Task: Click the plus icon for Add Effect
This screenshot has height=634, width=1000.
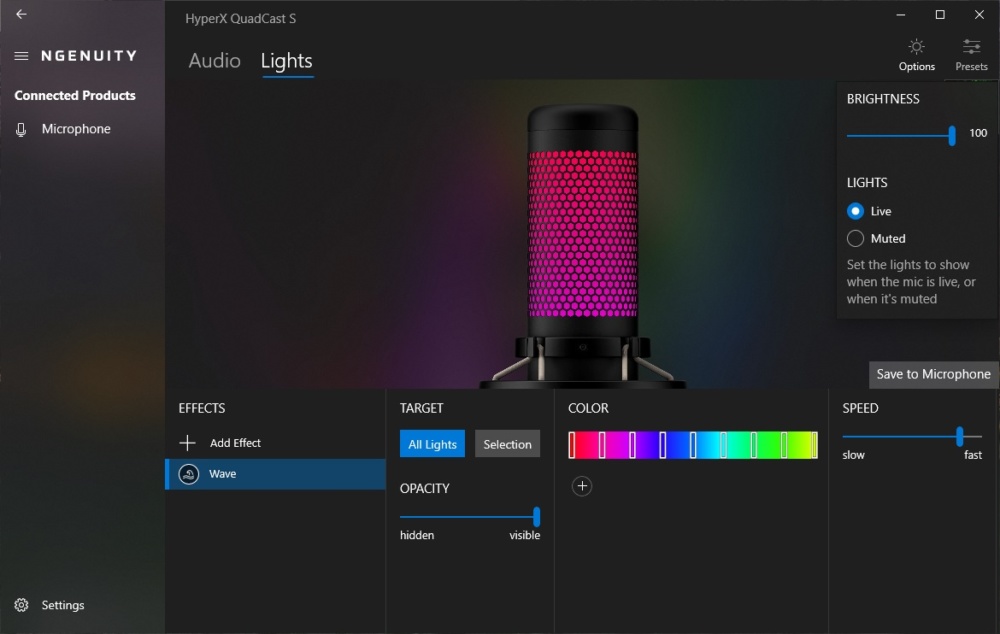Action: (188, 443)
